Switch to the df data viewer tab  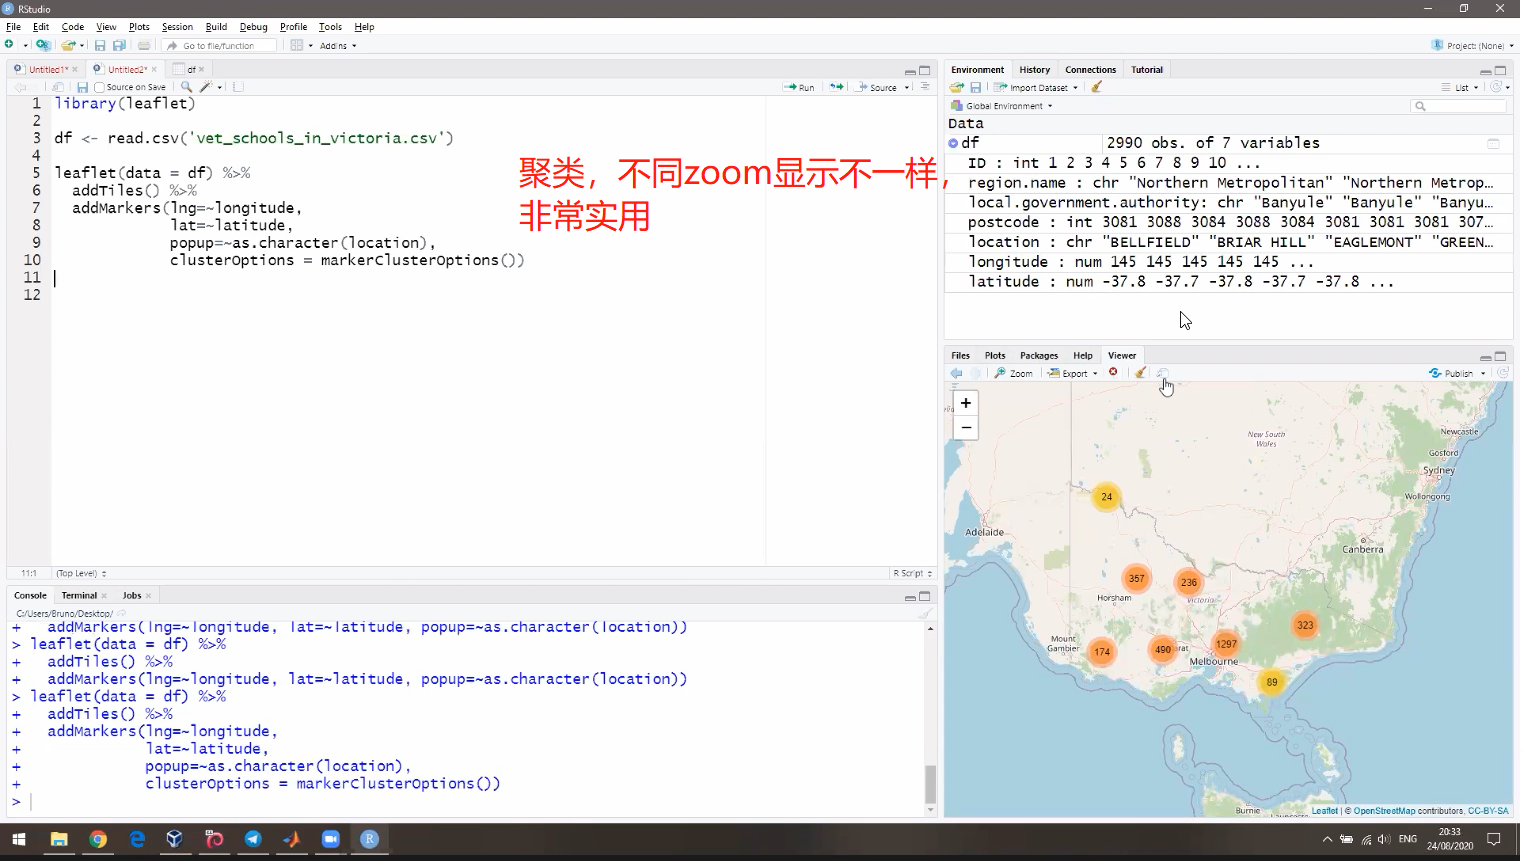pos(188,69)
